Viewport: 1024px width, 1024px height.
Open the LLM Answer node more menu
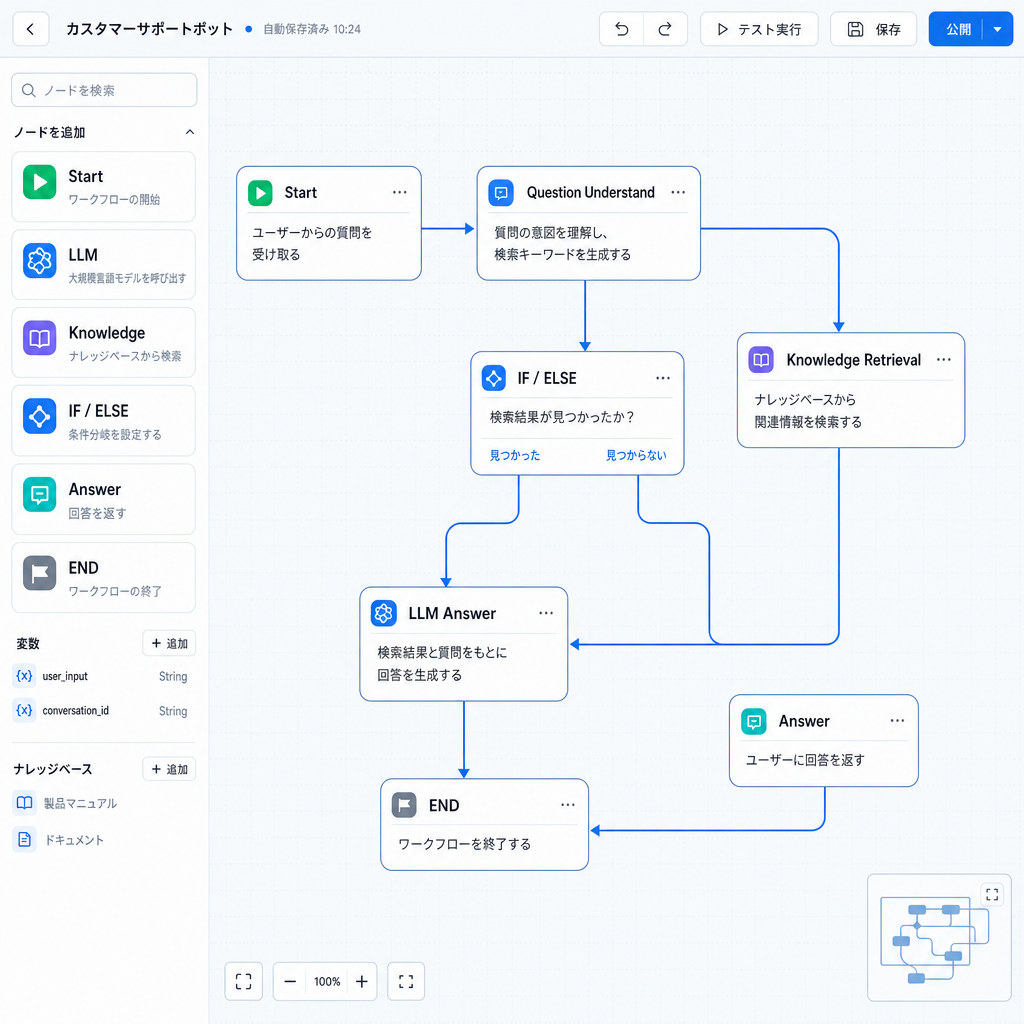(x=546, y=613)
